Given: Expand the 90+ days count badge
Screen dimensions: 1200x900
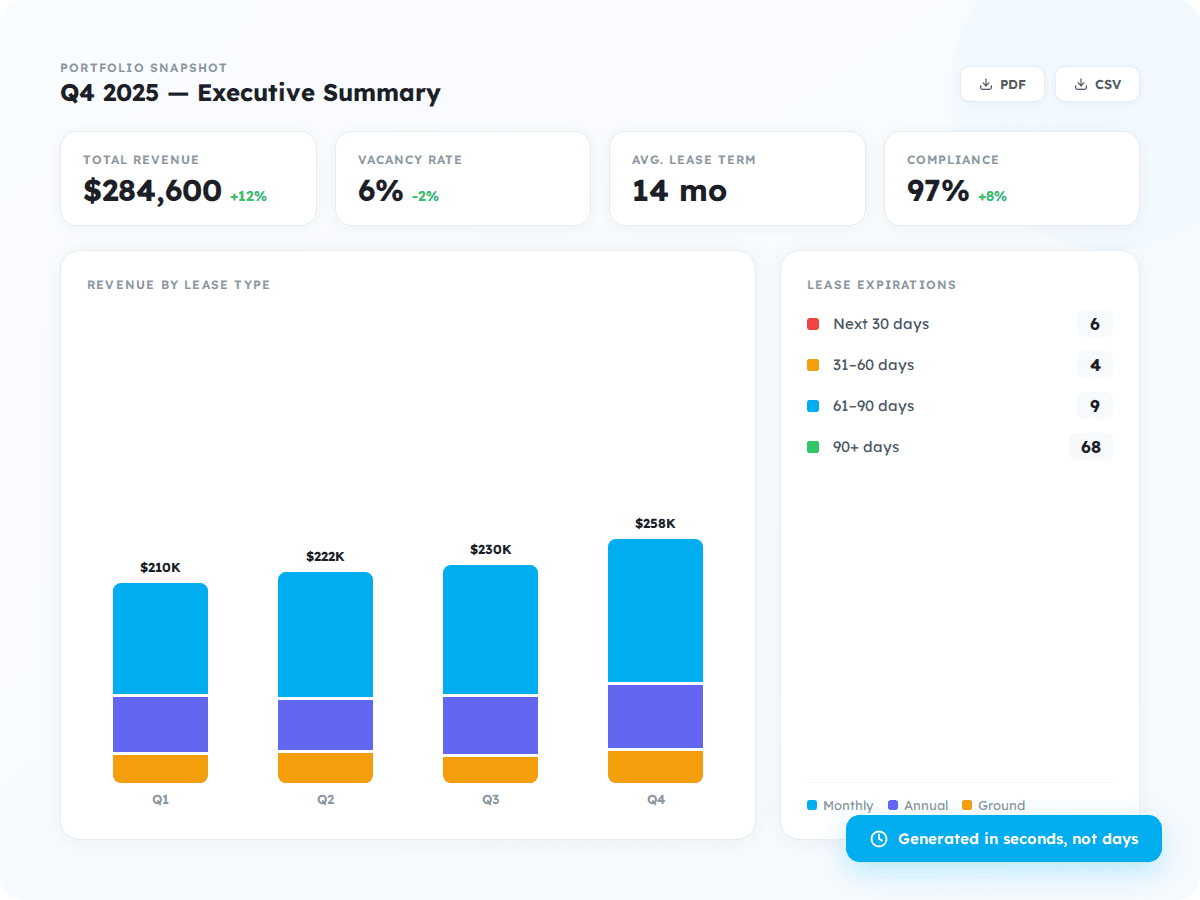Looking at the screenshot, I should point(1091,447).
